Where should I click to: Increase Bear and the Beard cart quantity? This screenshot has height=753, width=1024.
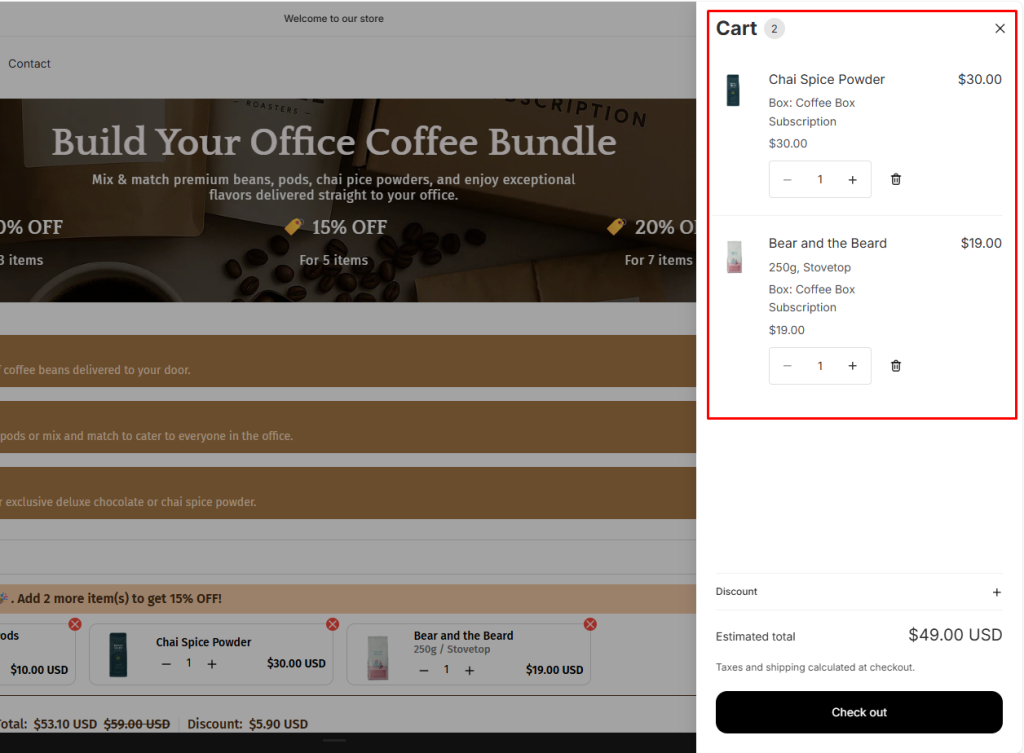852,366
